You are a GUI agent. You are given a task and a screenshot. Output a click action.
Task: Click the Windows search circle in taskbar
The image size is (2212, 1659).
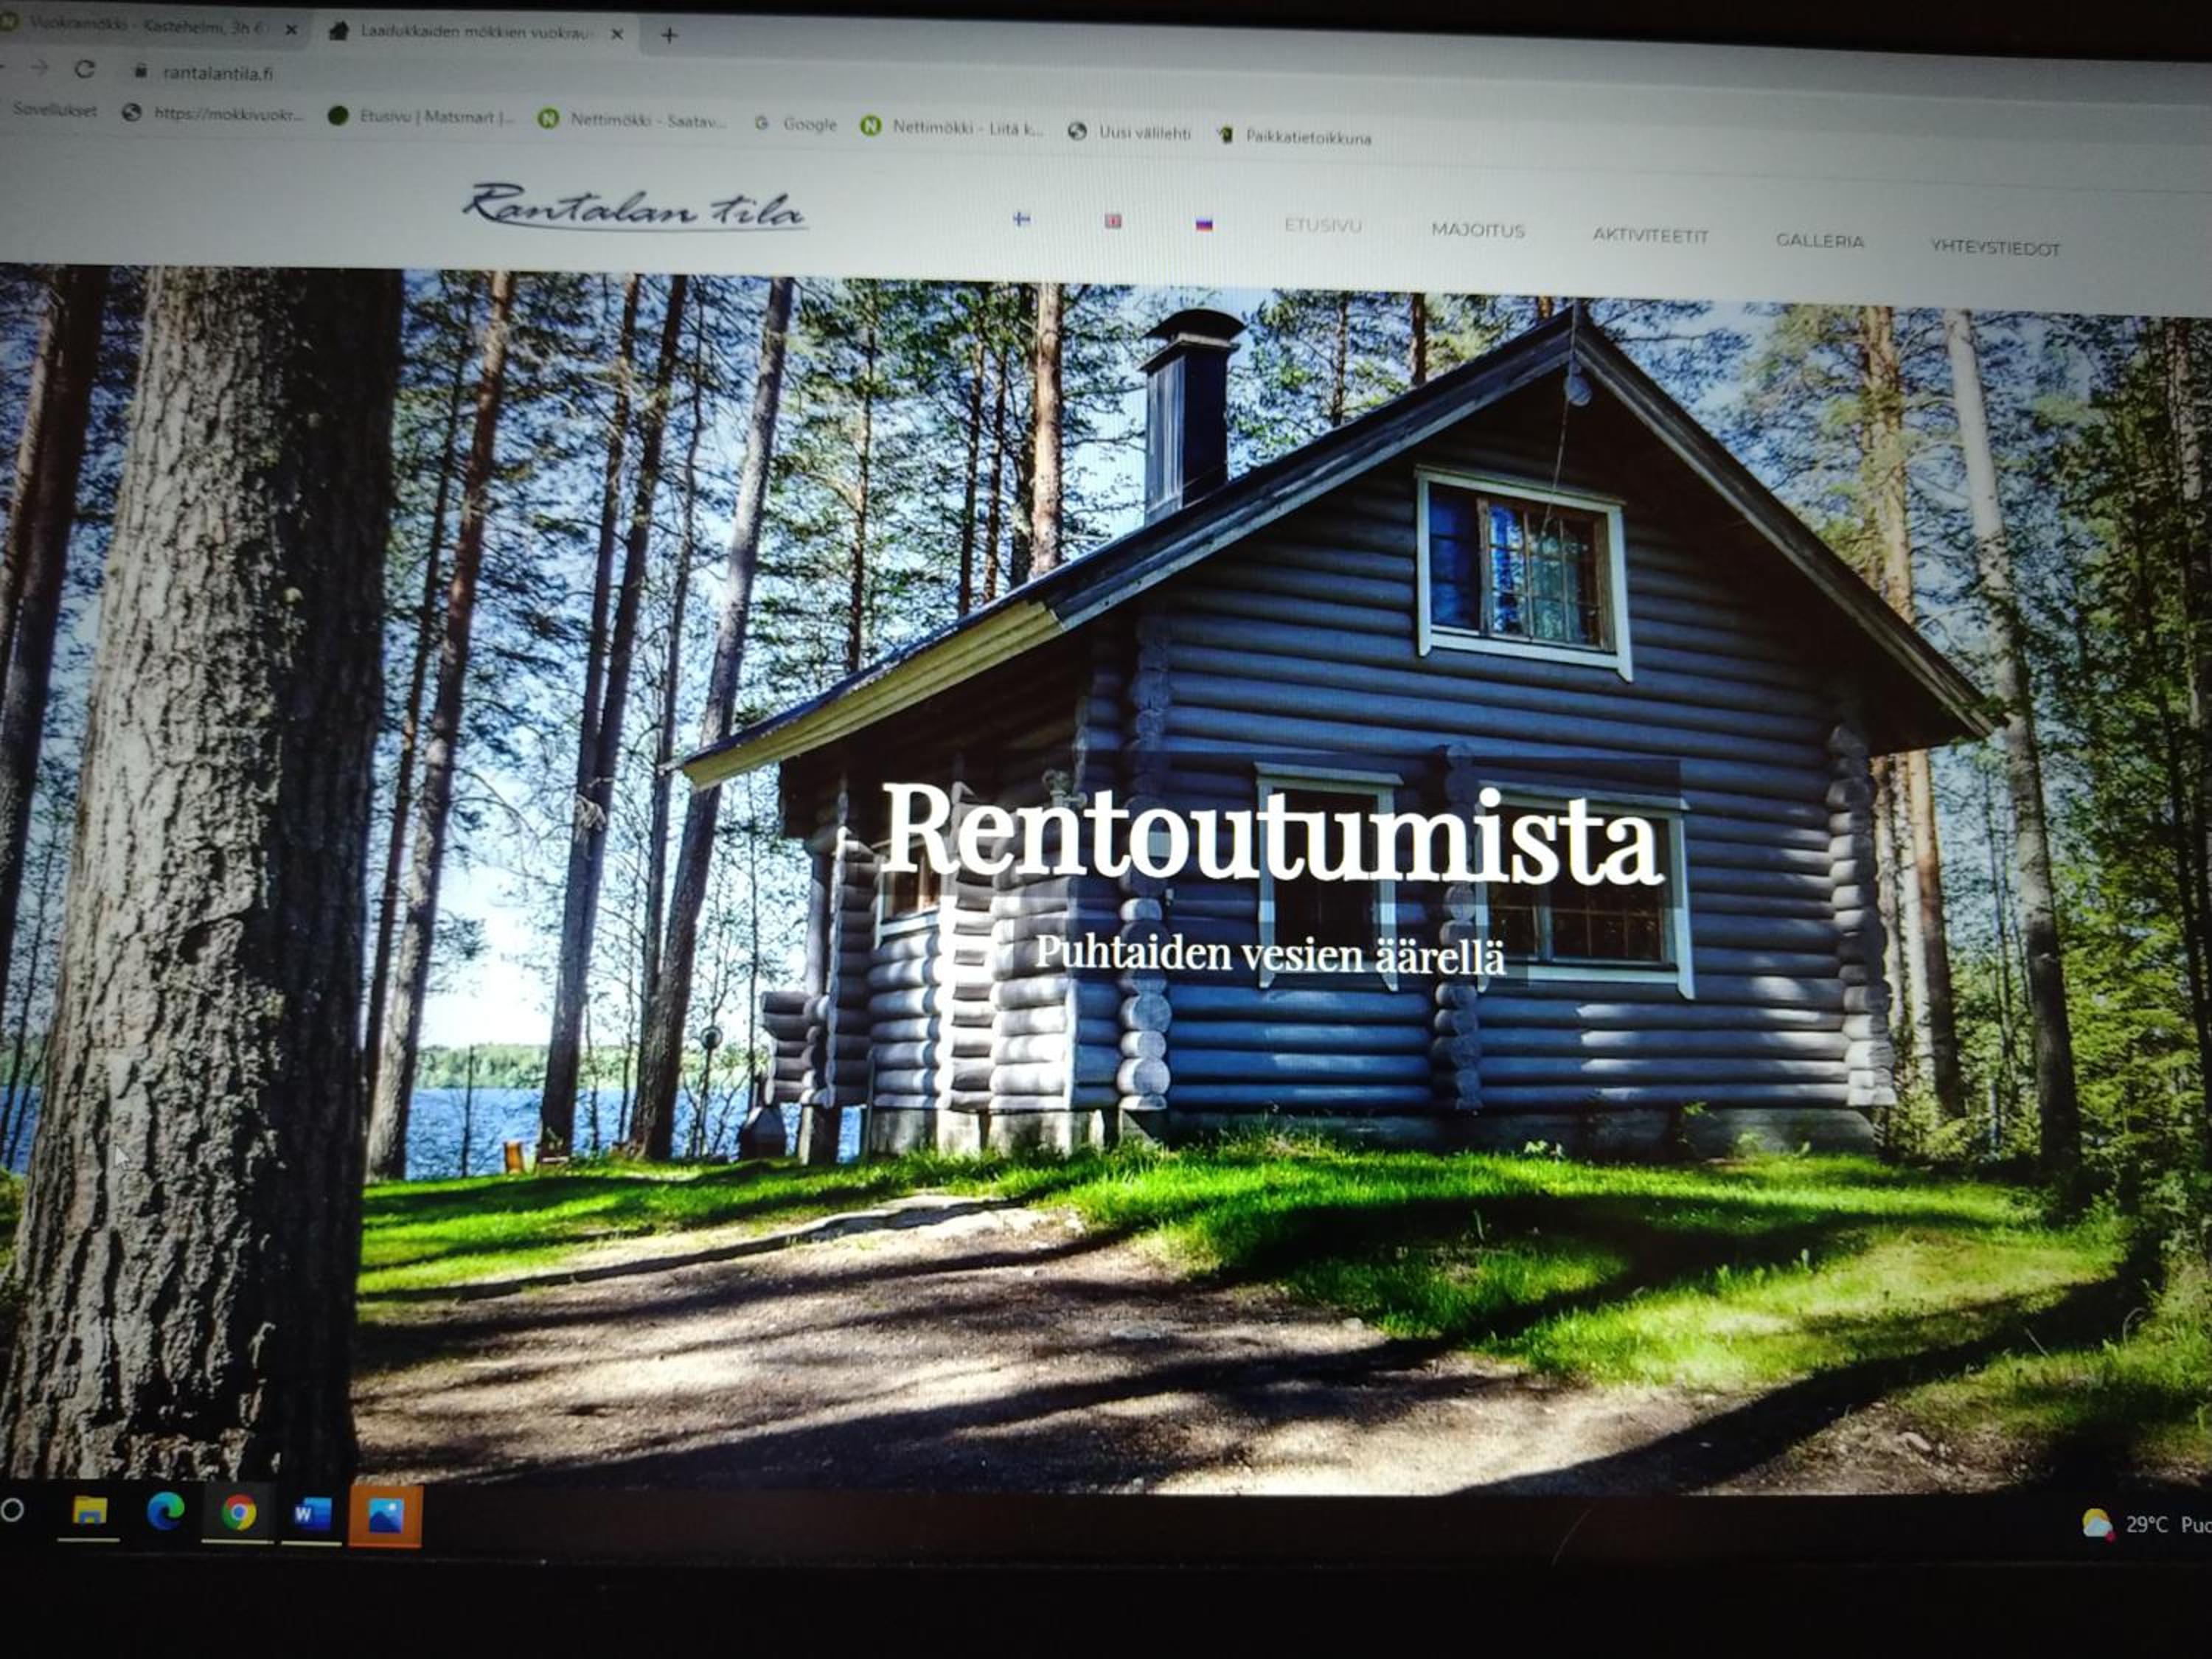[12, 1510]
